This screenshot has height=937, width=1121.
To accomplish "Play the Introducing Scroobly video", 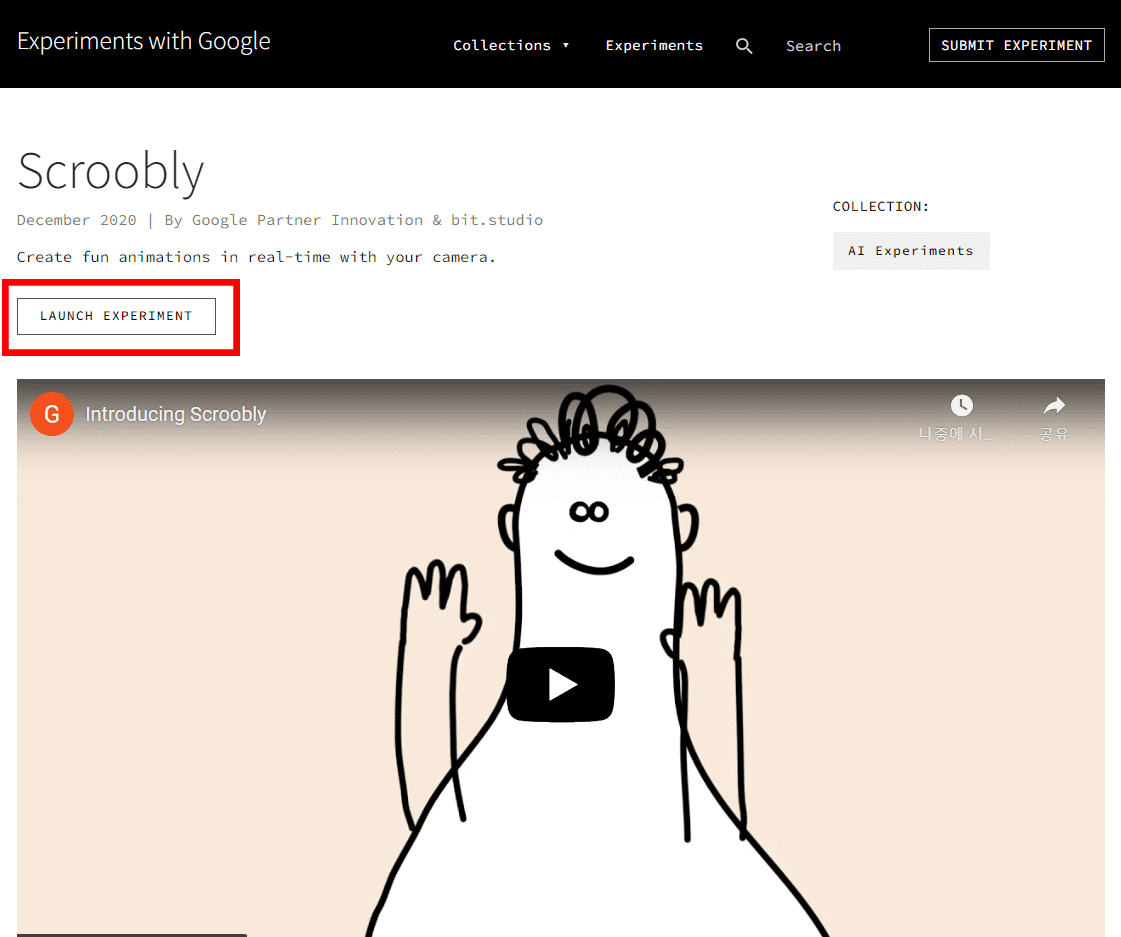I will [x=560, y=684].
